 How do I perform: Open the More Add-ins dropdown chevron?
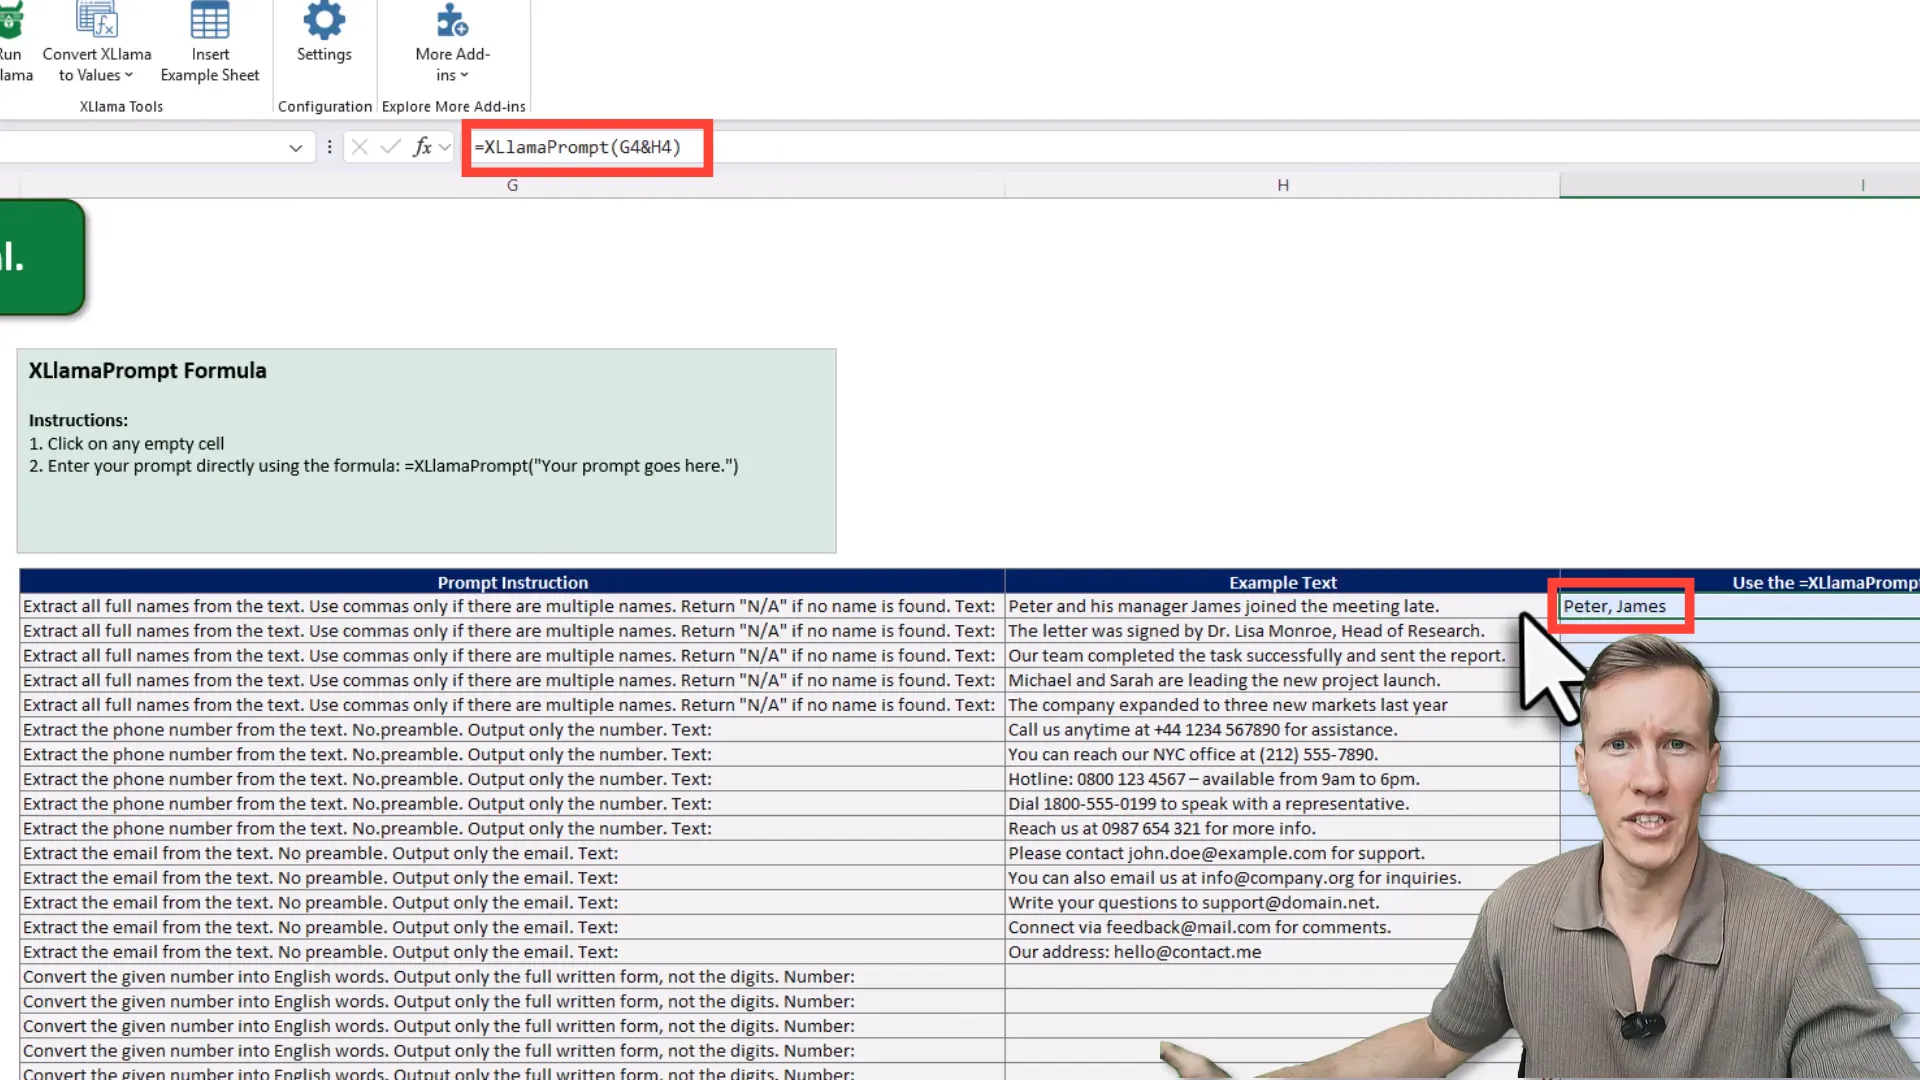click(464, 75)
